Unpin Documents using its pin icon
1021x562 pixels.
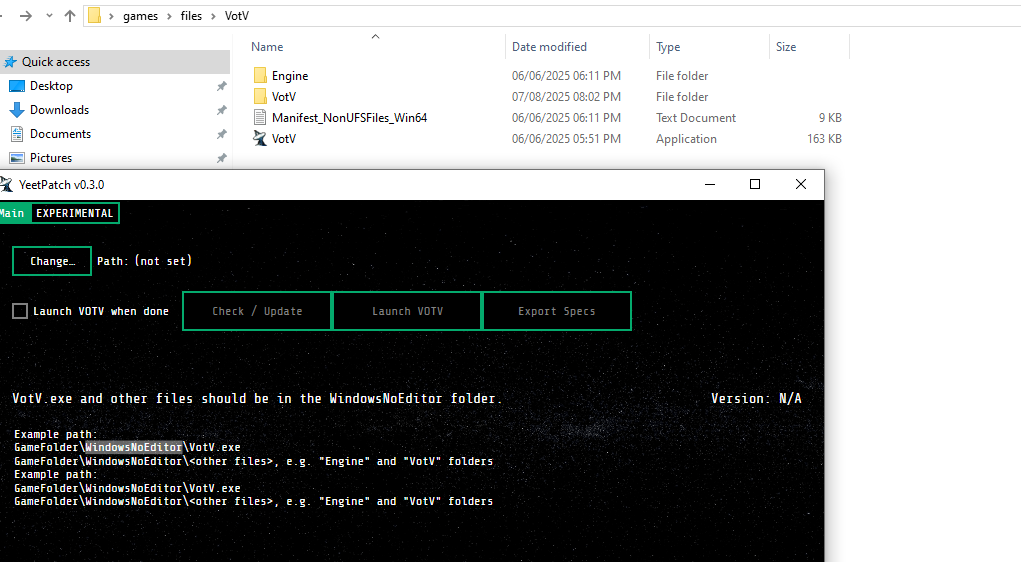221,134
